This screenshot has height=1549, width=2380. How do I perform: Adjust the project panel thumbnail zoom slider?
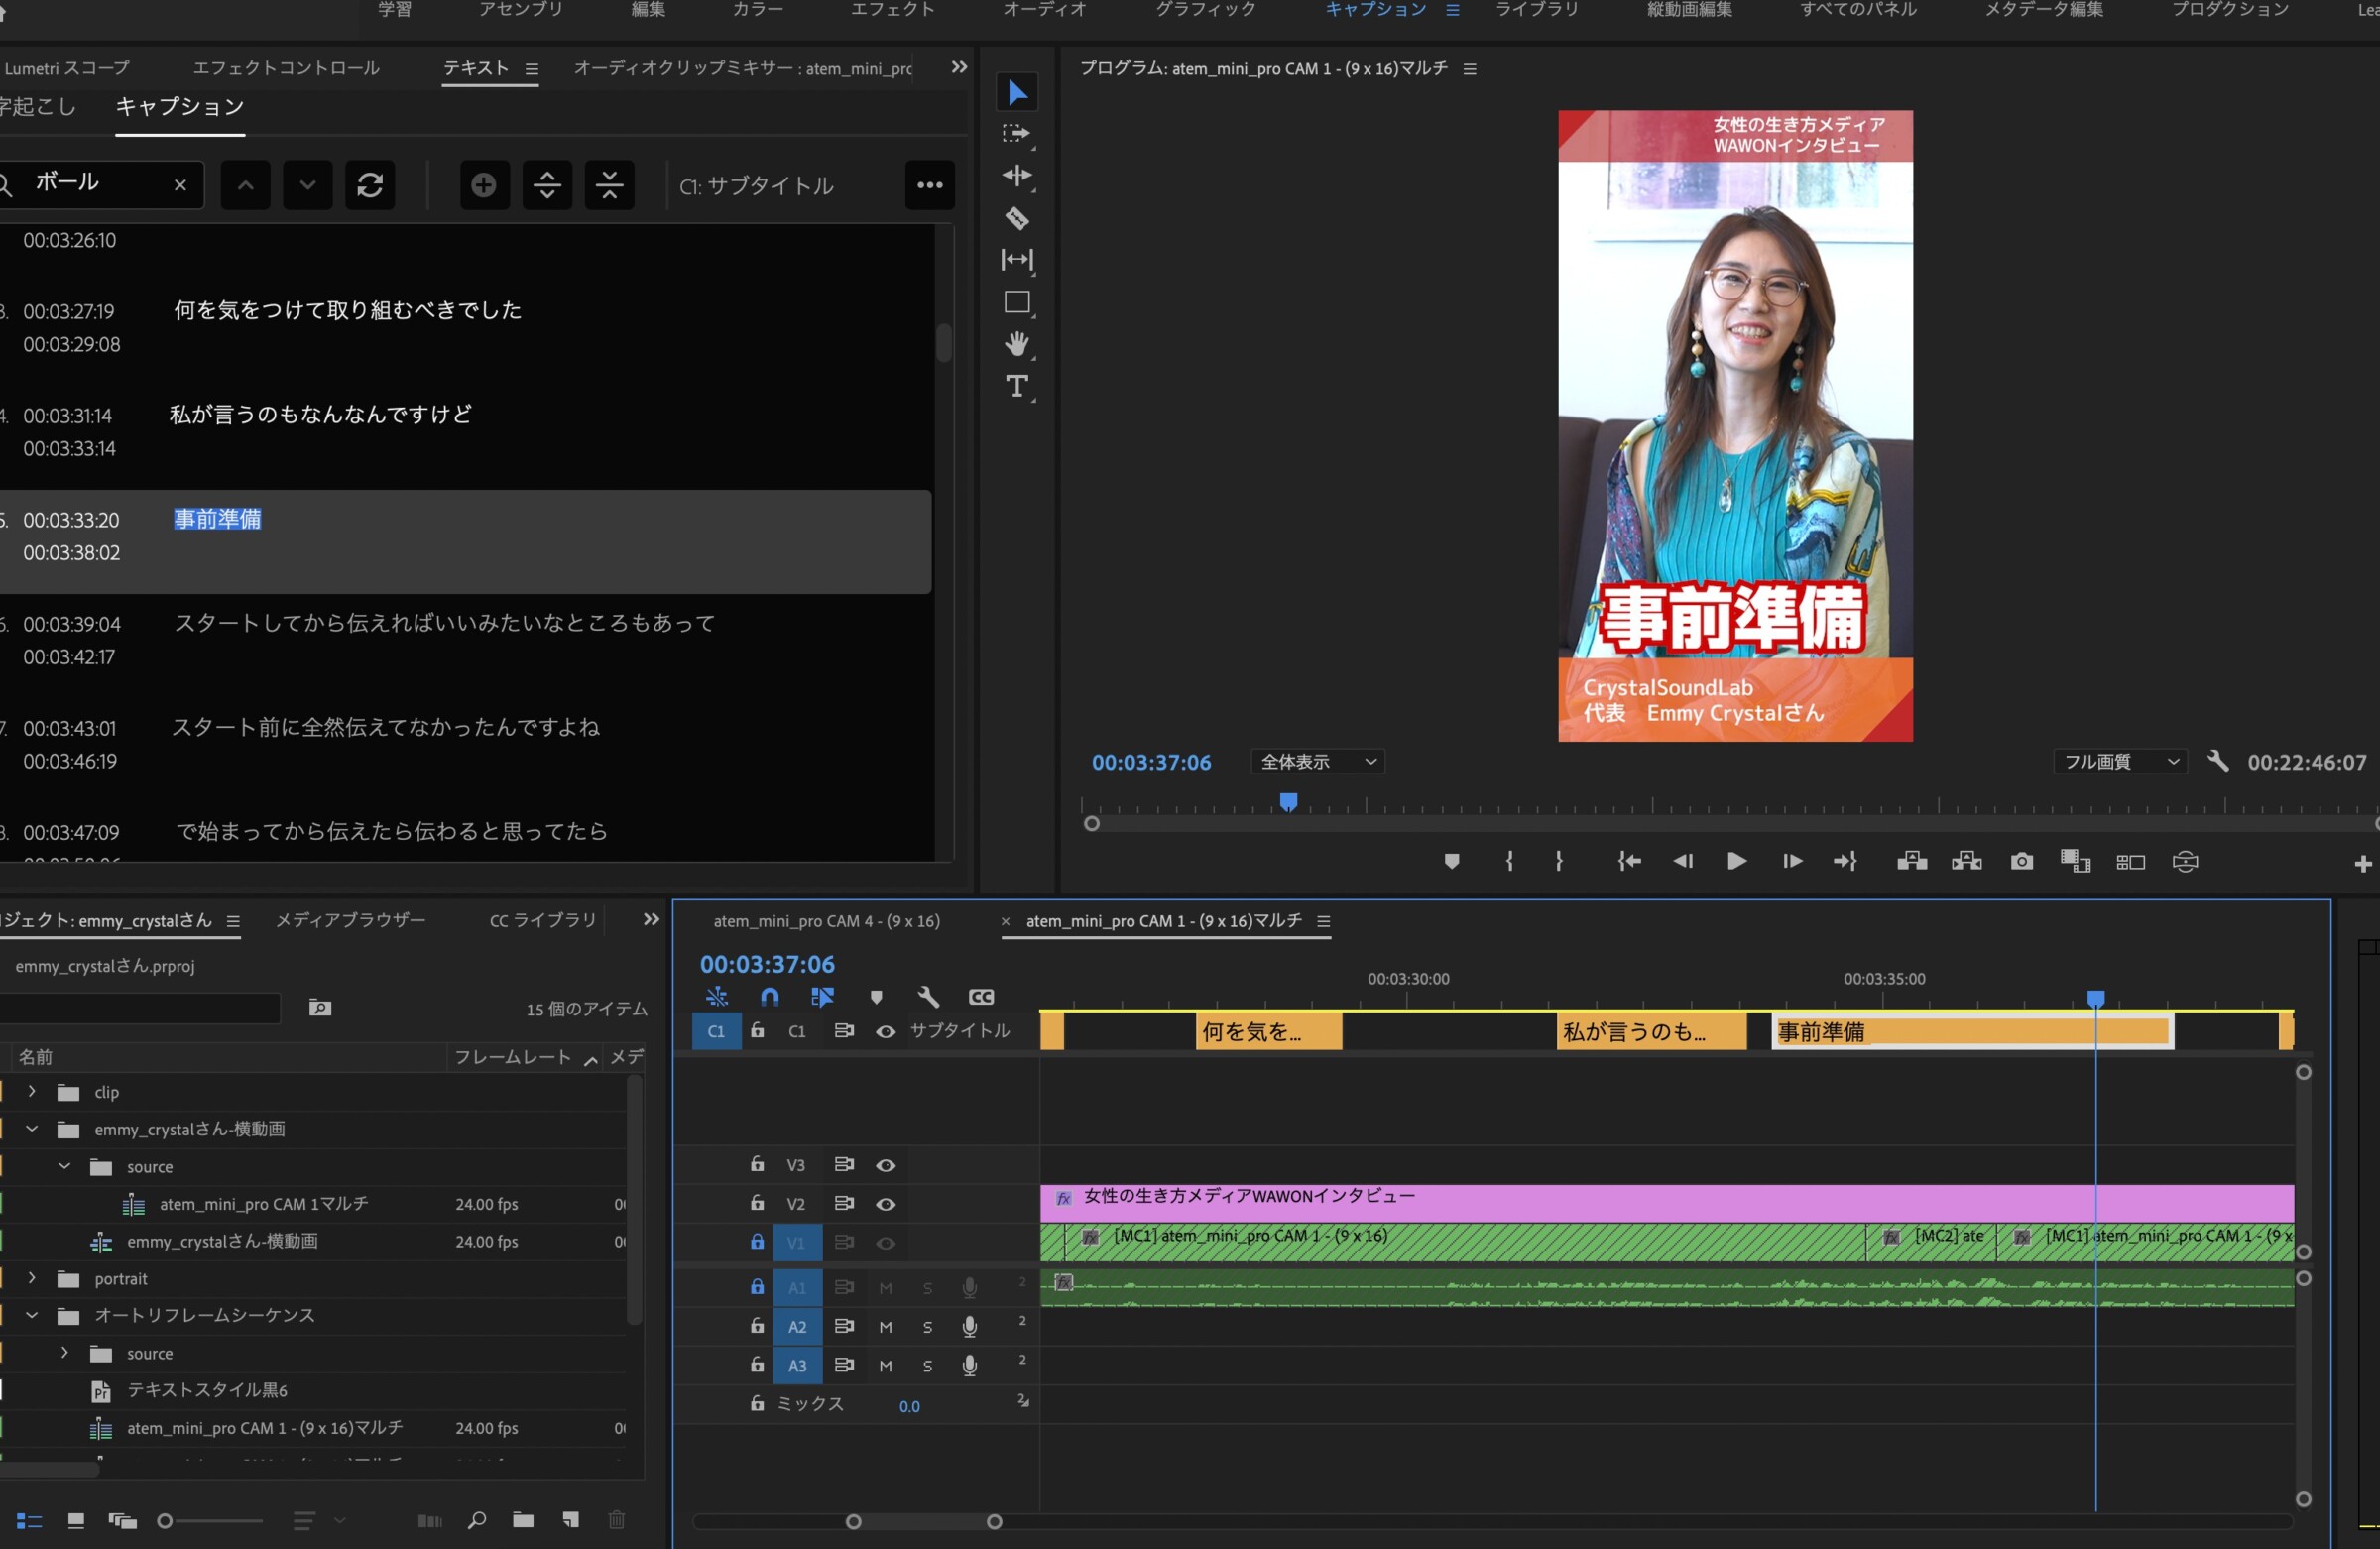click(165, 1521)
